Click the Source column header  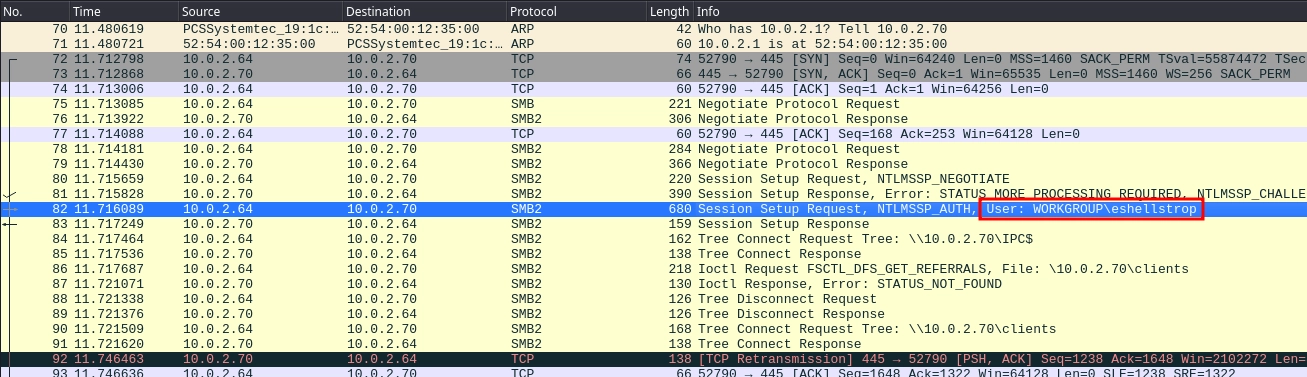(x=259, y=11)
